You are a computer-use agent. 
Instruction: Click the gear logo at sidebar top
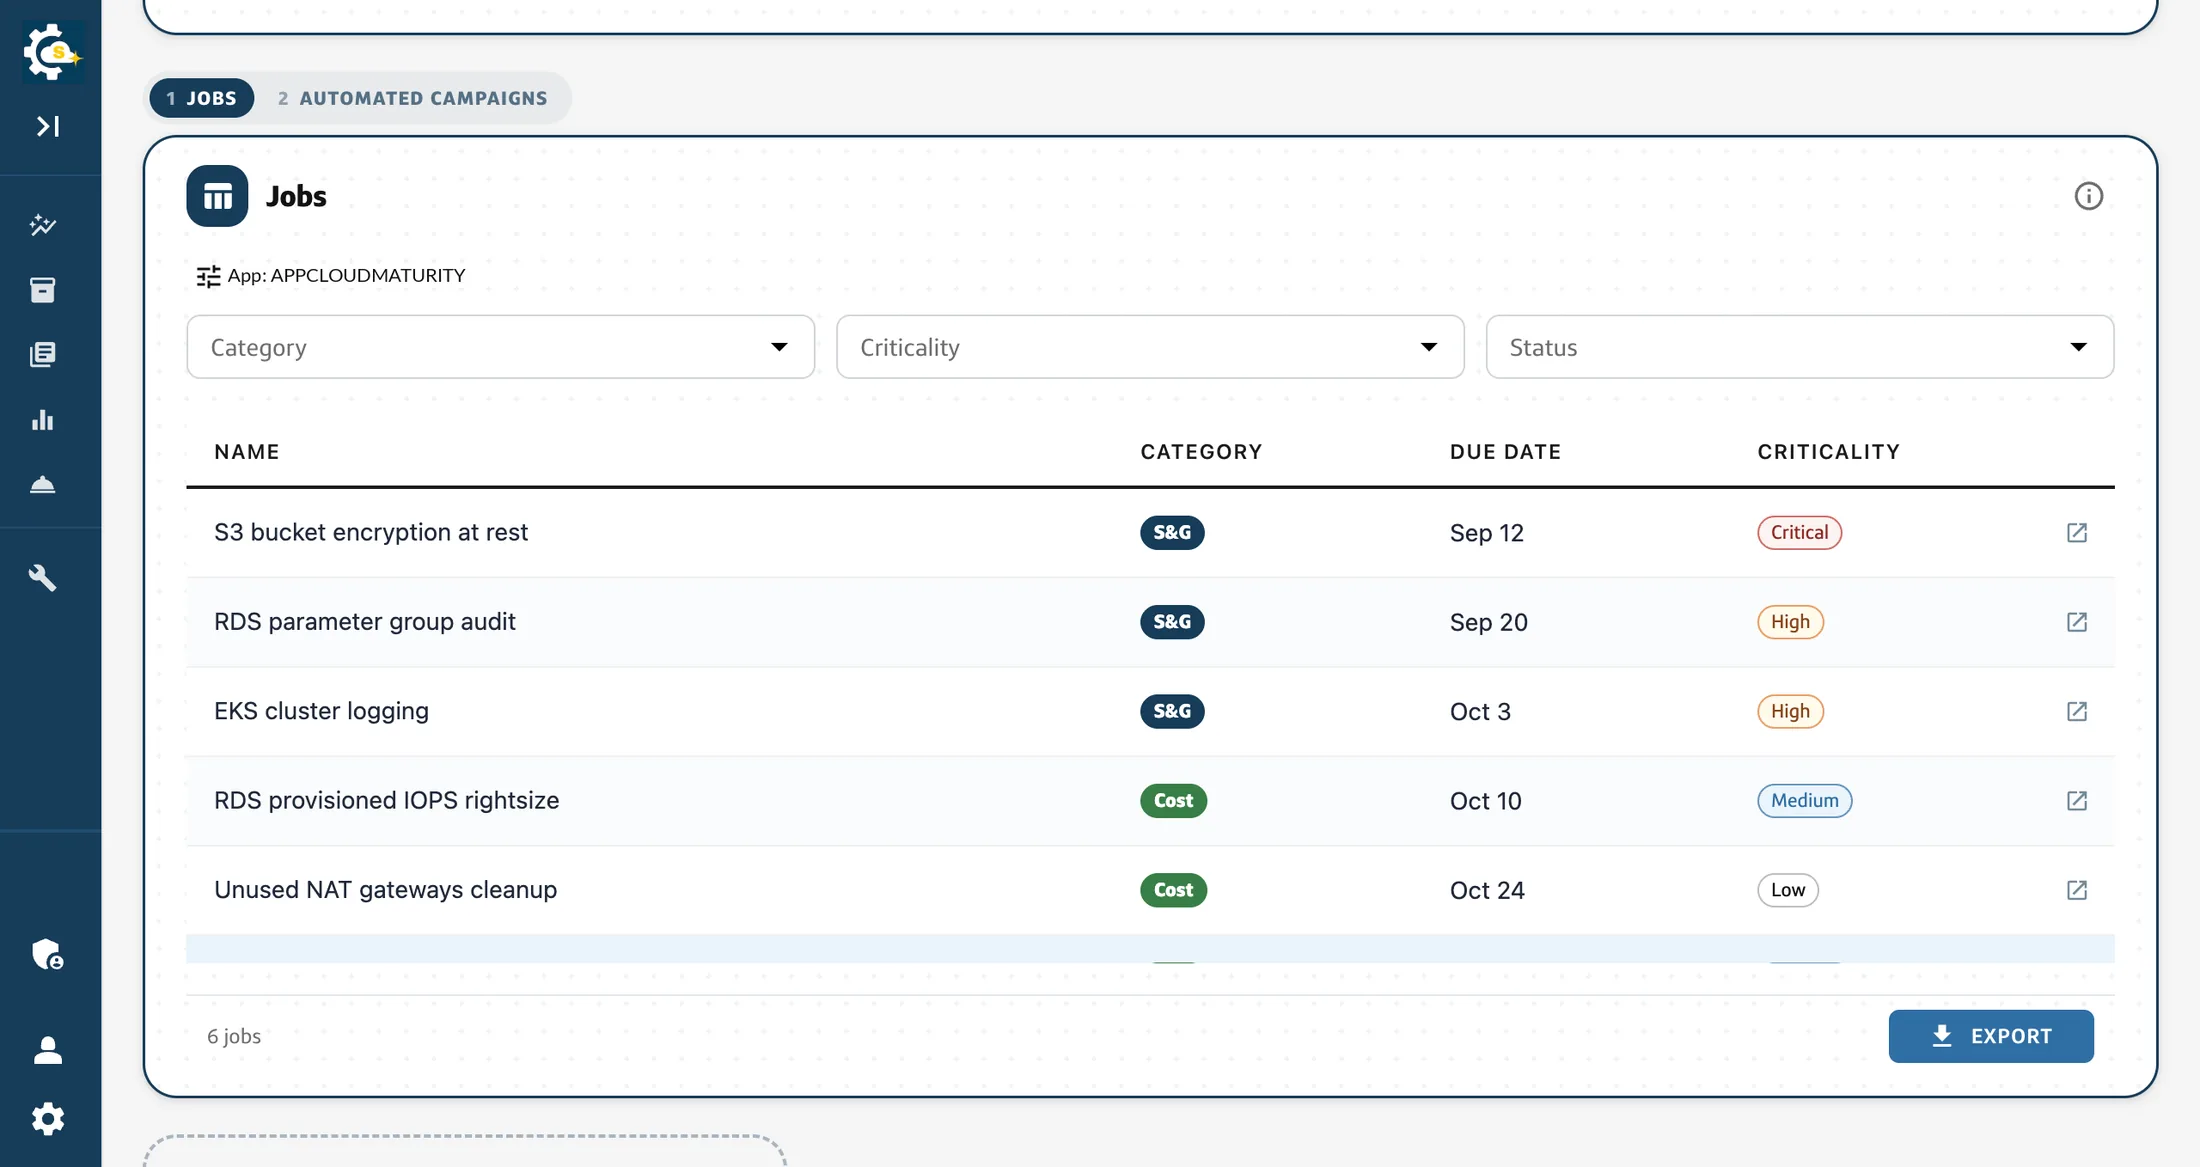51,52
